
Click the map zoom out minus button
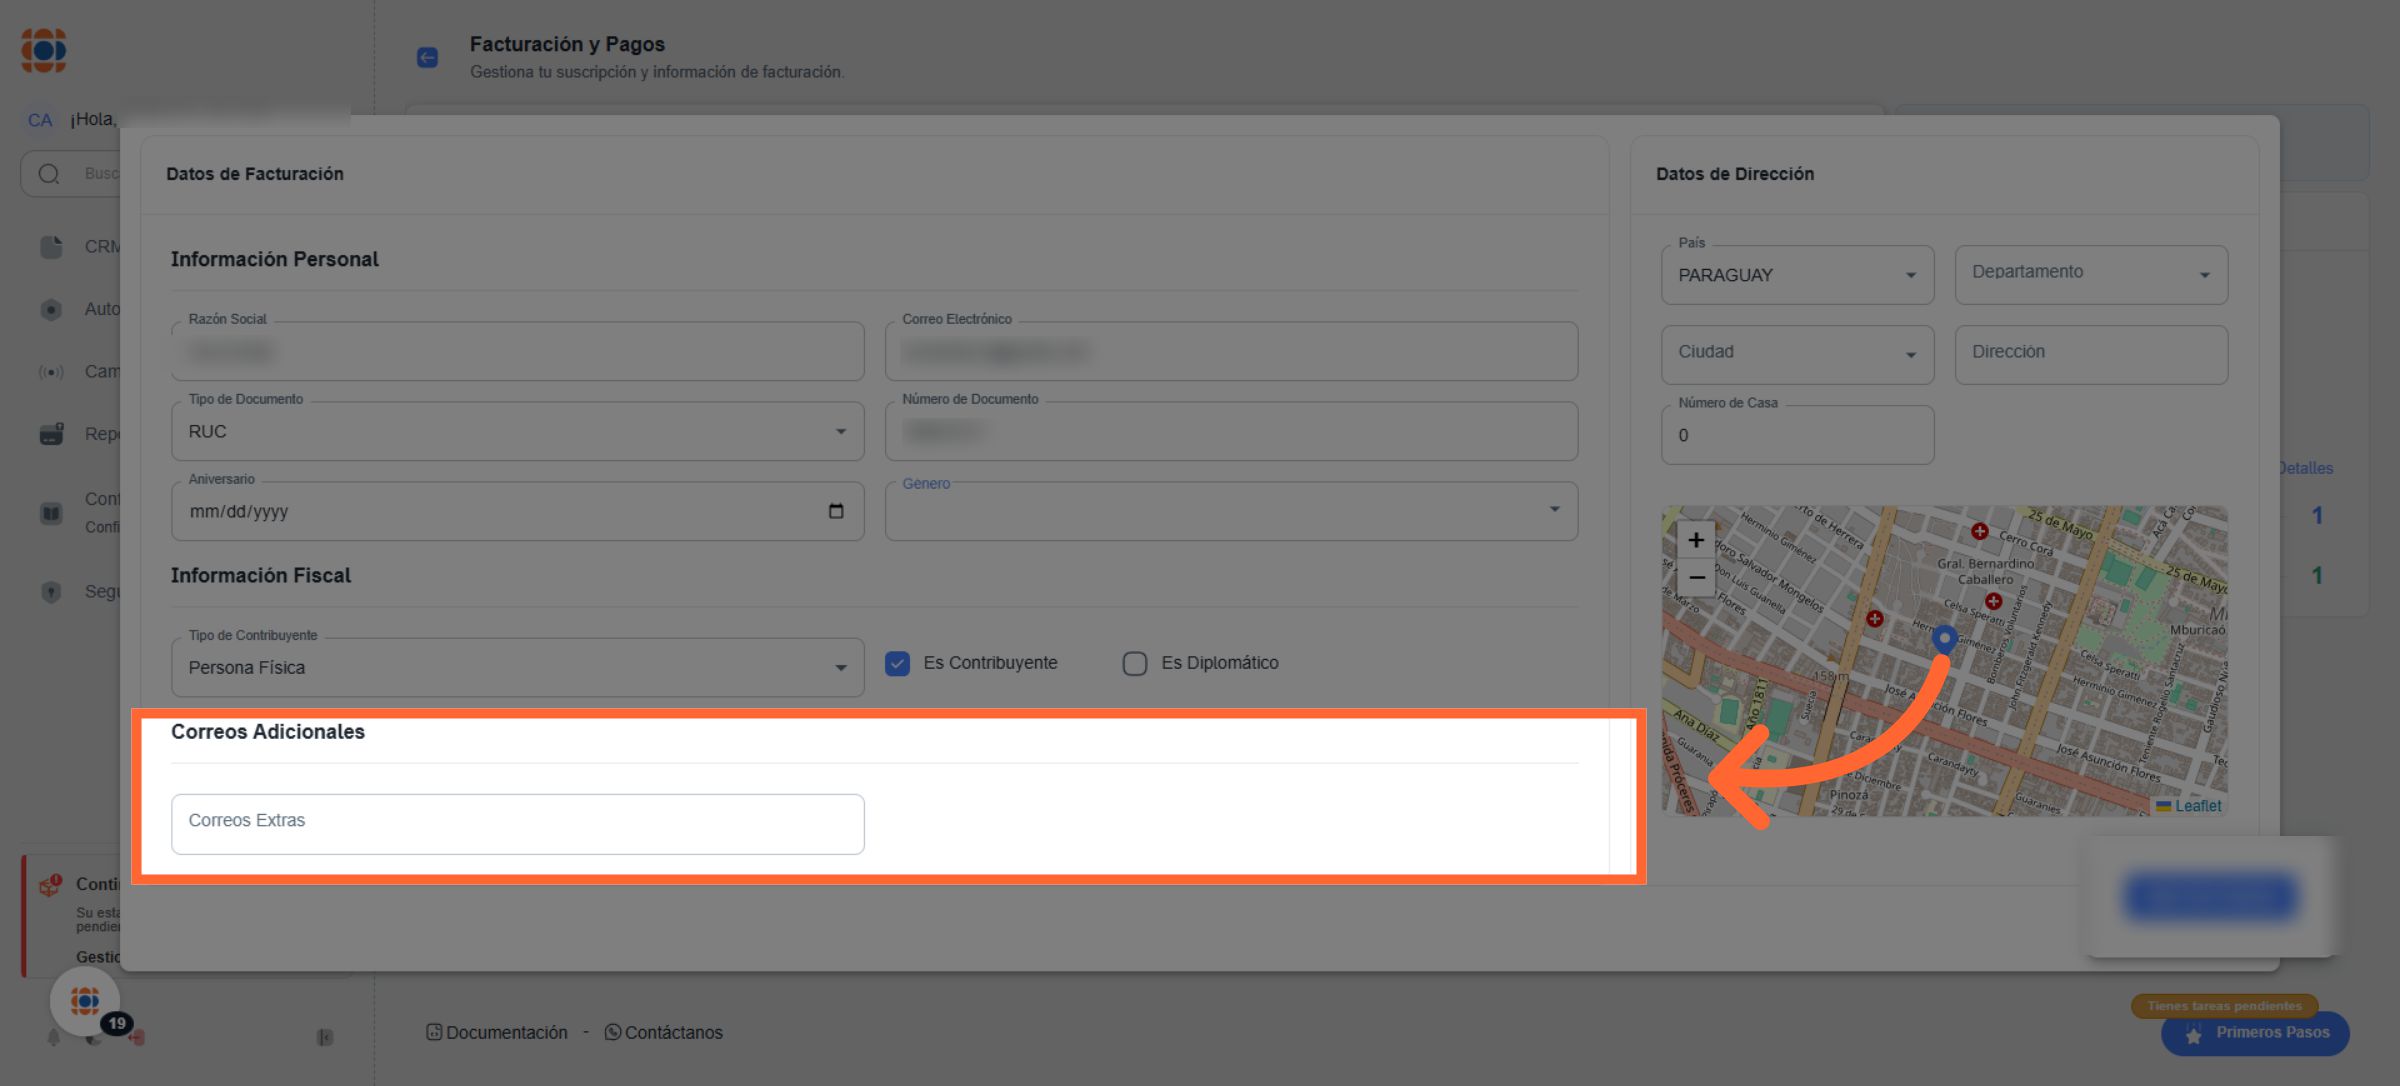(x=1696, y=578)
